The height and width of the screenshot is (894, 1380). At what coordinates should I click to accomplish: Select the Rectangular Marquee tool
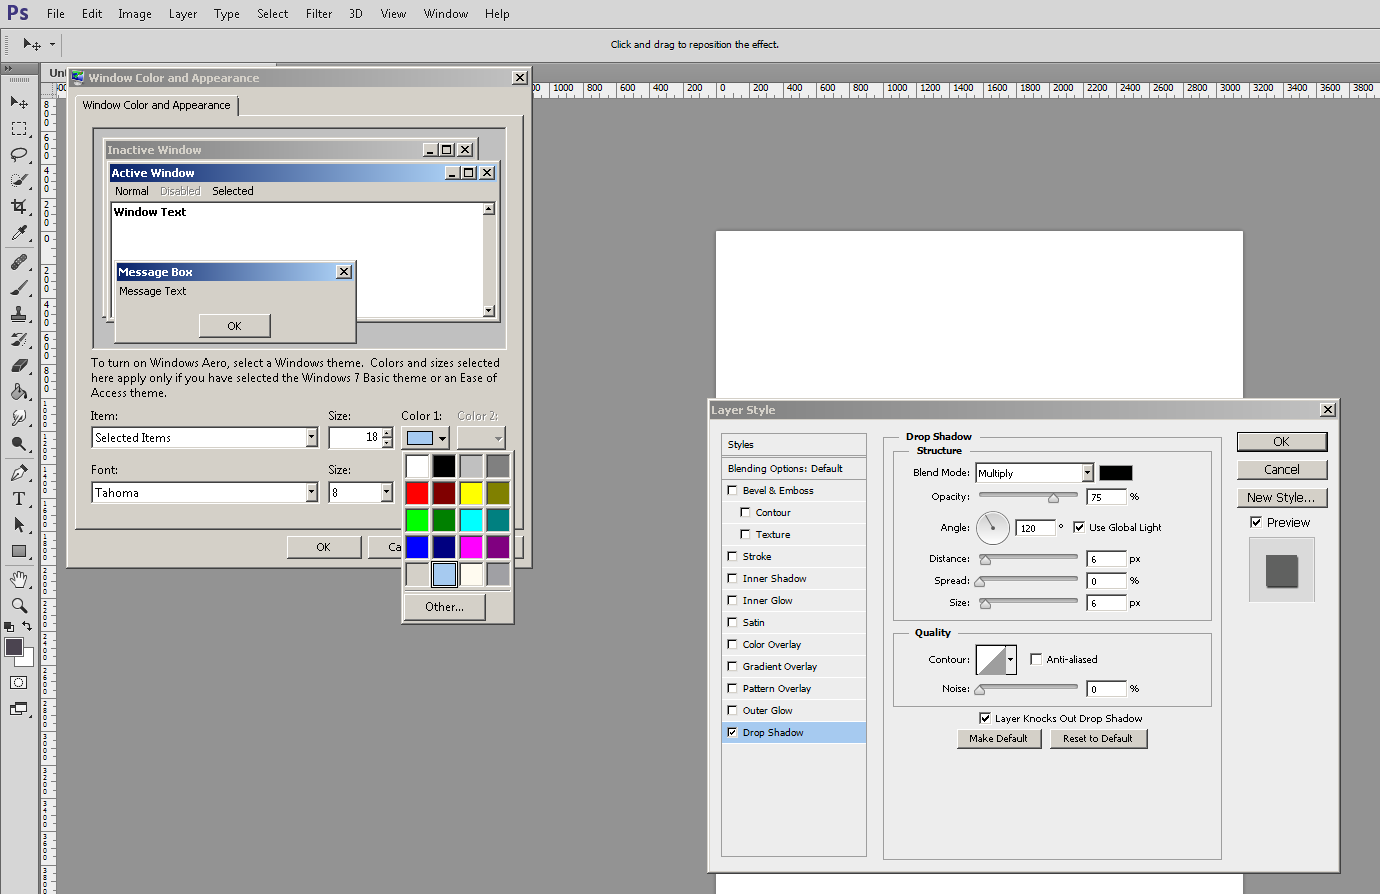pos(19,128)
